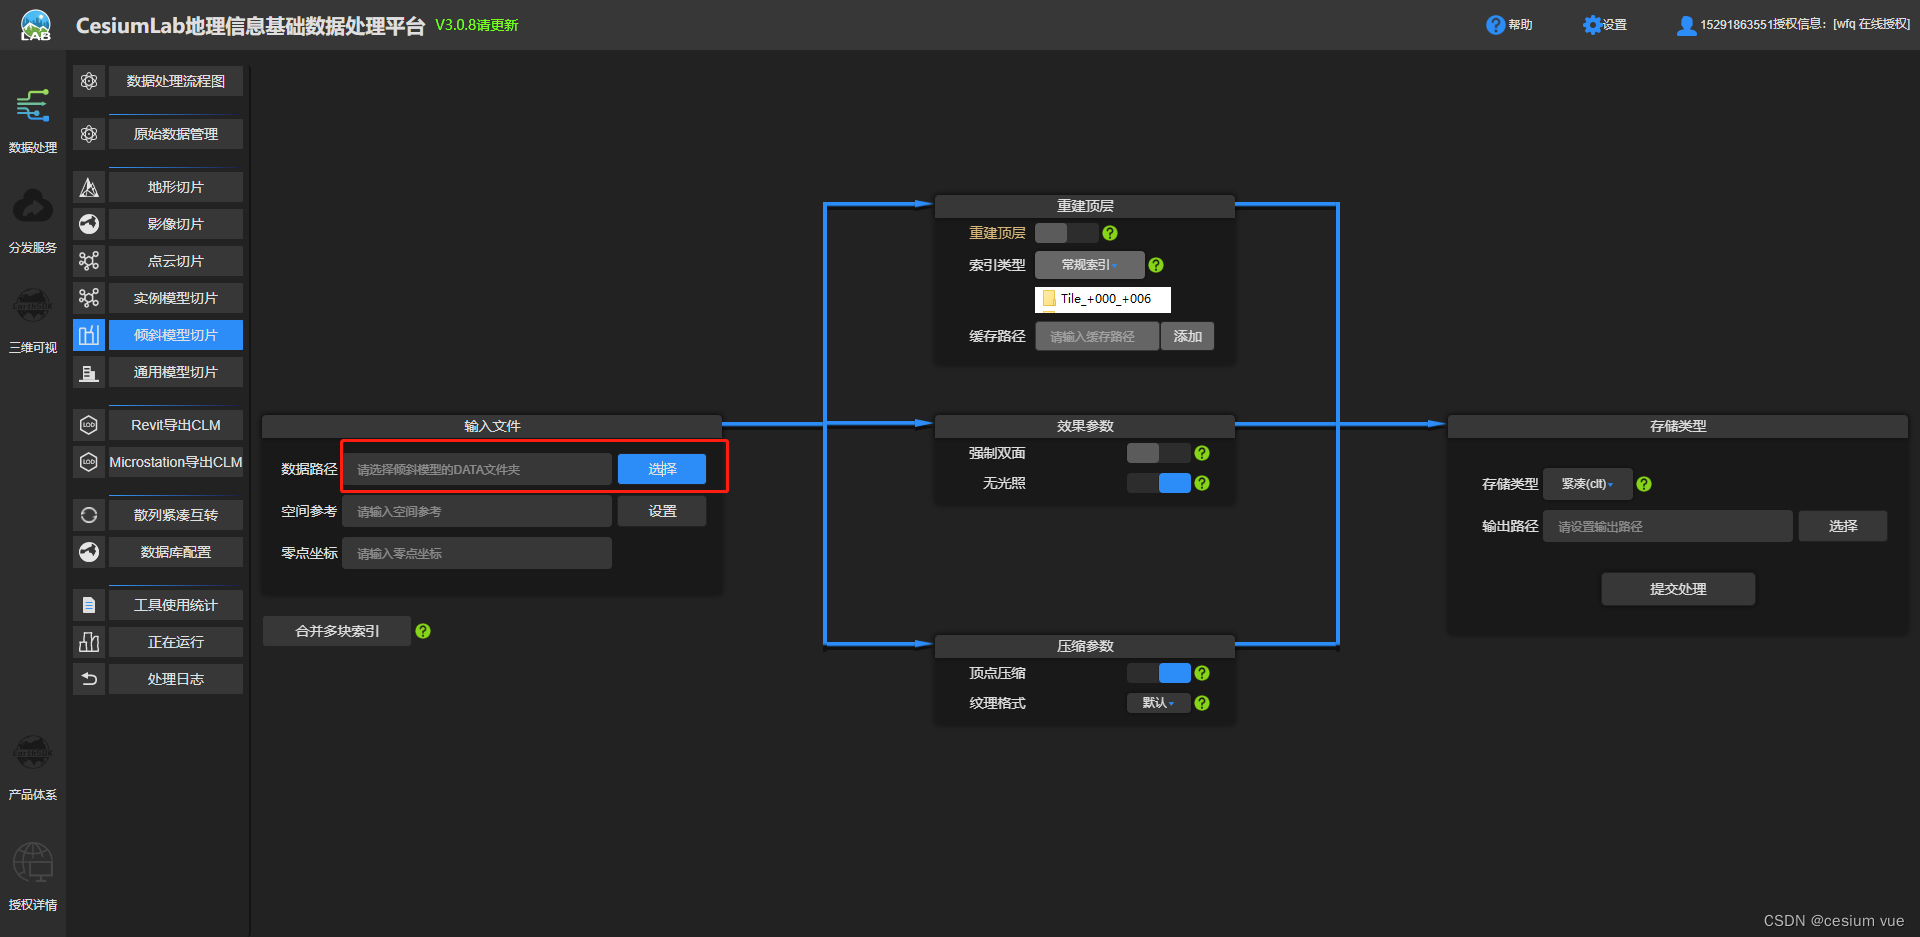Click the help icon next to 索引类型
Screen dimensions: 1920x937
1156,265
